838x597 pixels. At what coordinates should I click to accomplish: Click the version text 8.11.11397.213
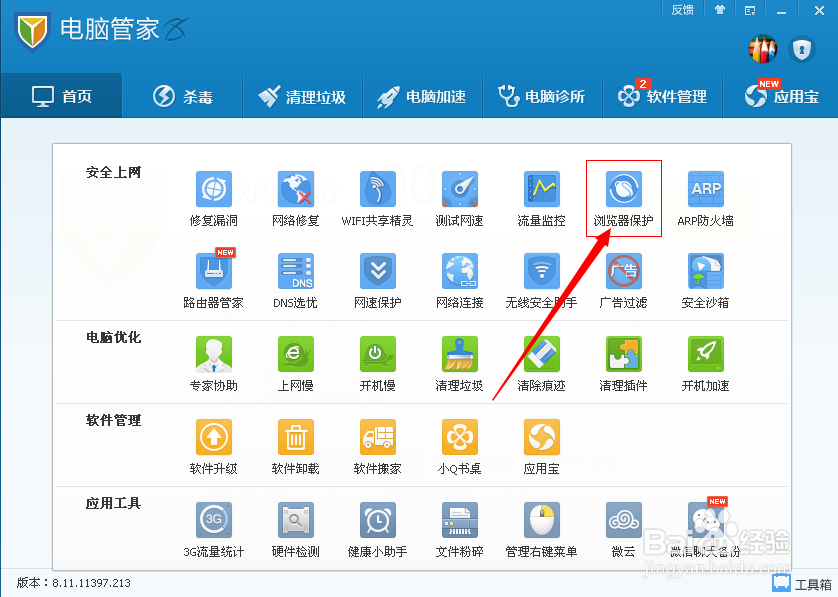(x=91, y=583)
